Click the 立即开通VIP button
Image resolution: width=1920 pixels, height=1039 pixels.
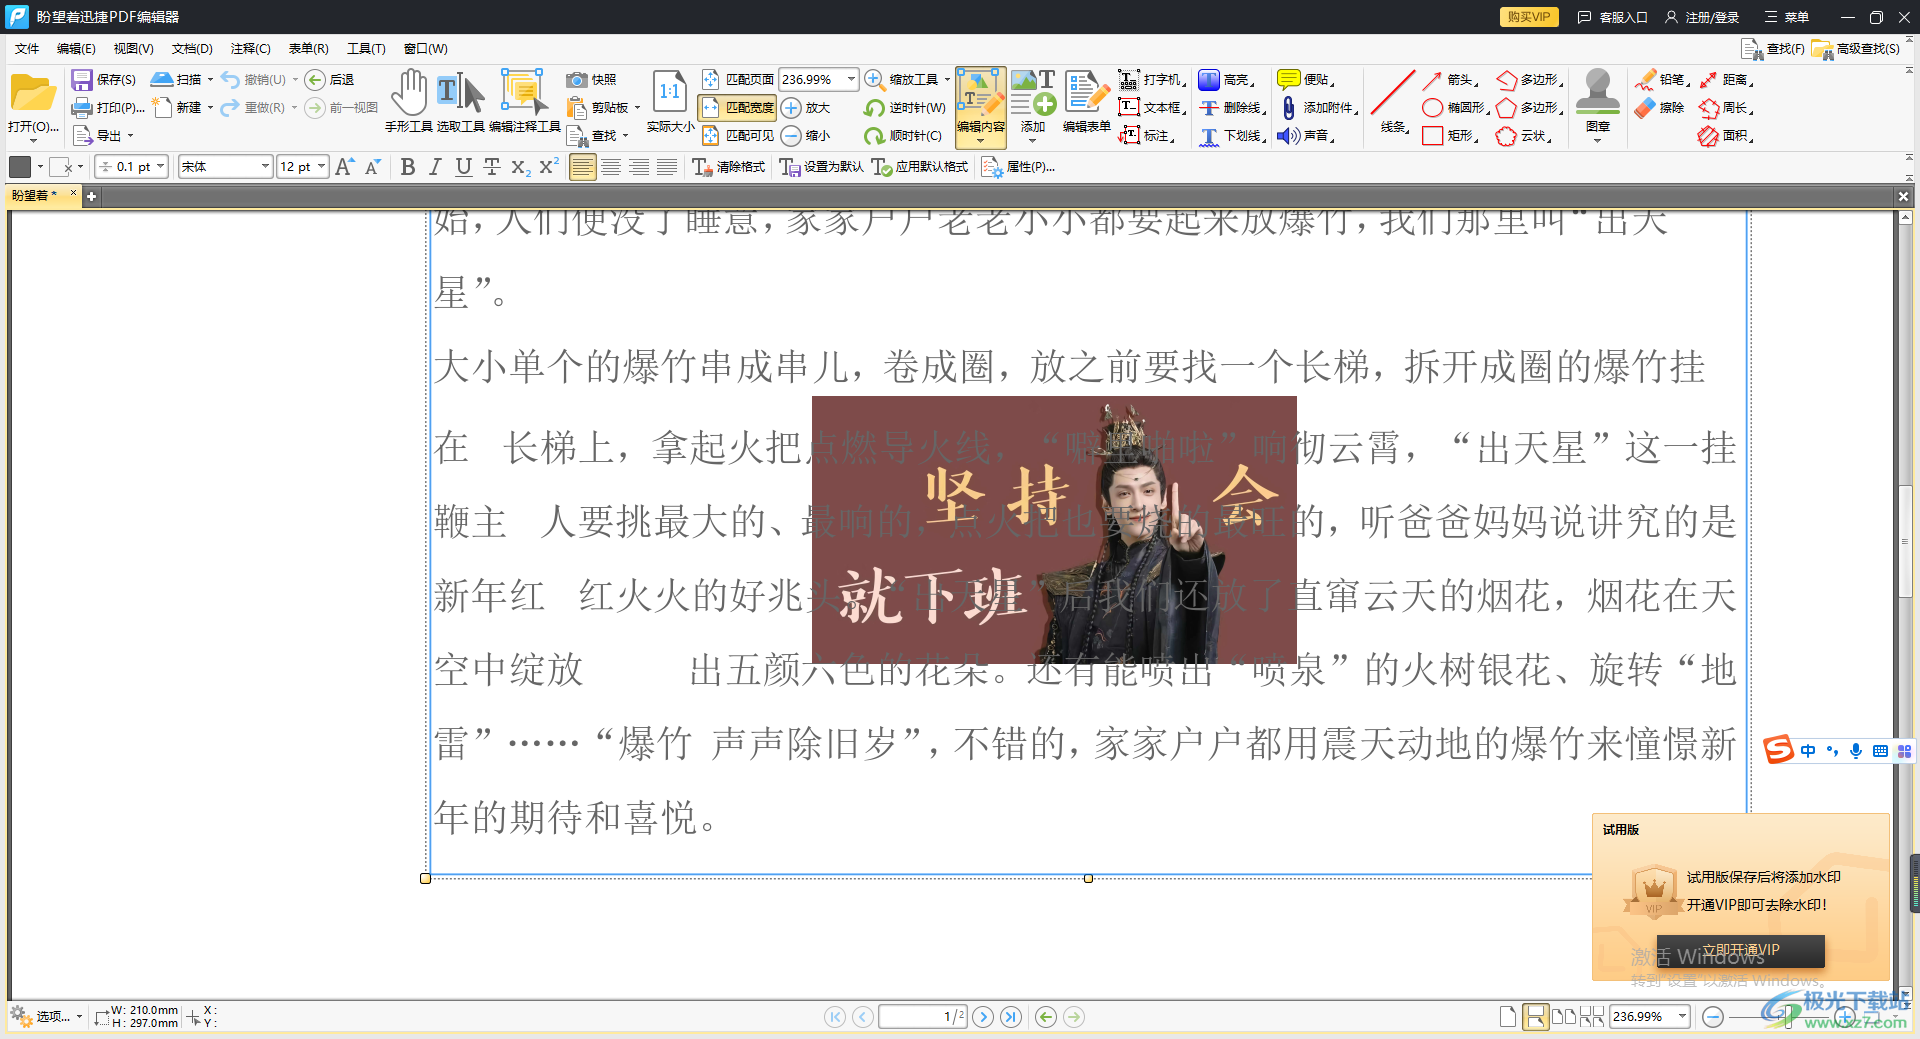(1740, 950)
